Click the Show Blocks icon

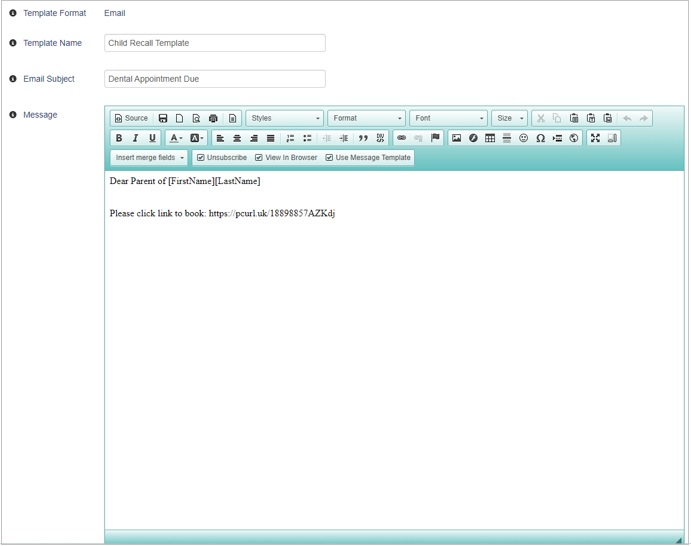tap(612, 138)
